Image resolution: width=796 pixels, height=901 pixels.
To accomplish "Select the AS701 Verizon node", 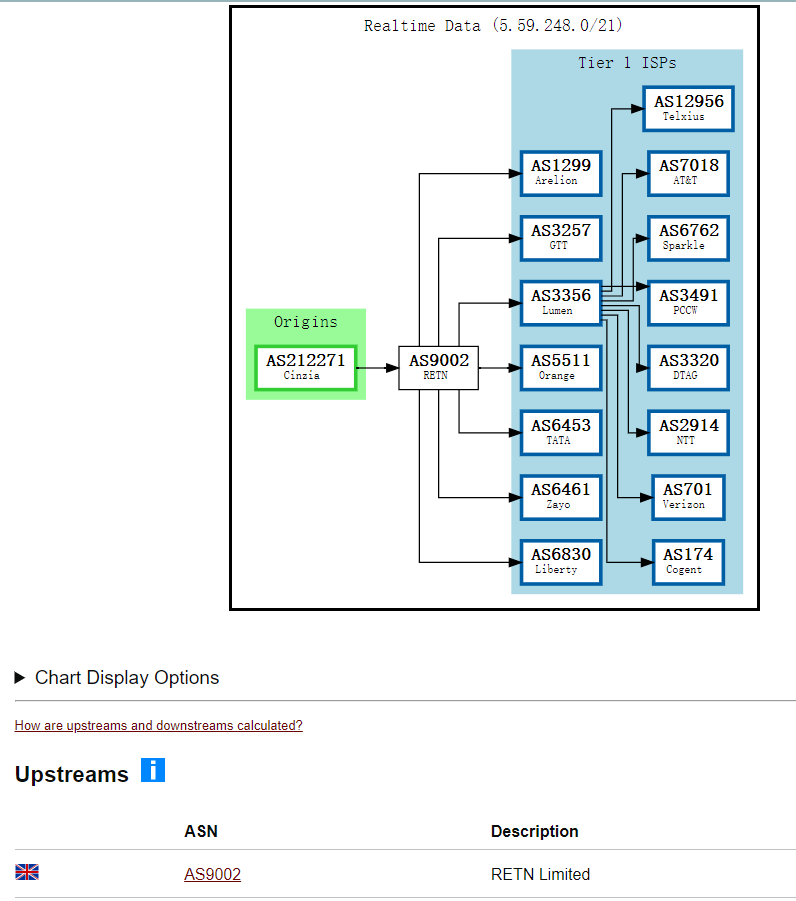I will click(x=688, y=497).
